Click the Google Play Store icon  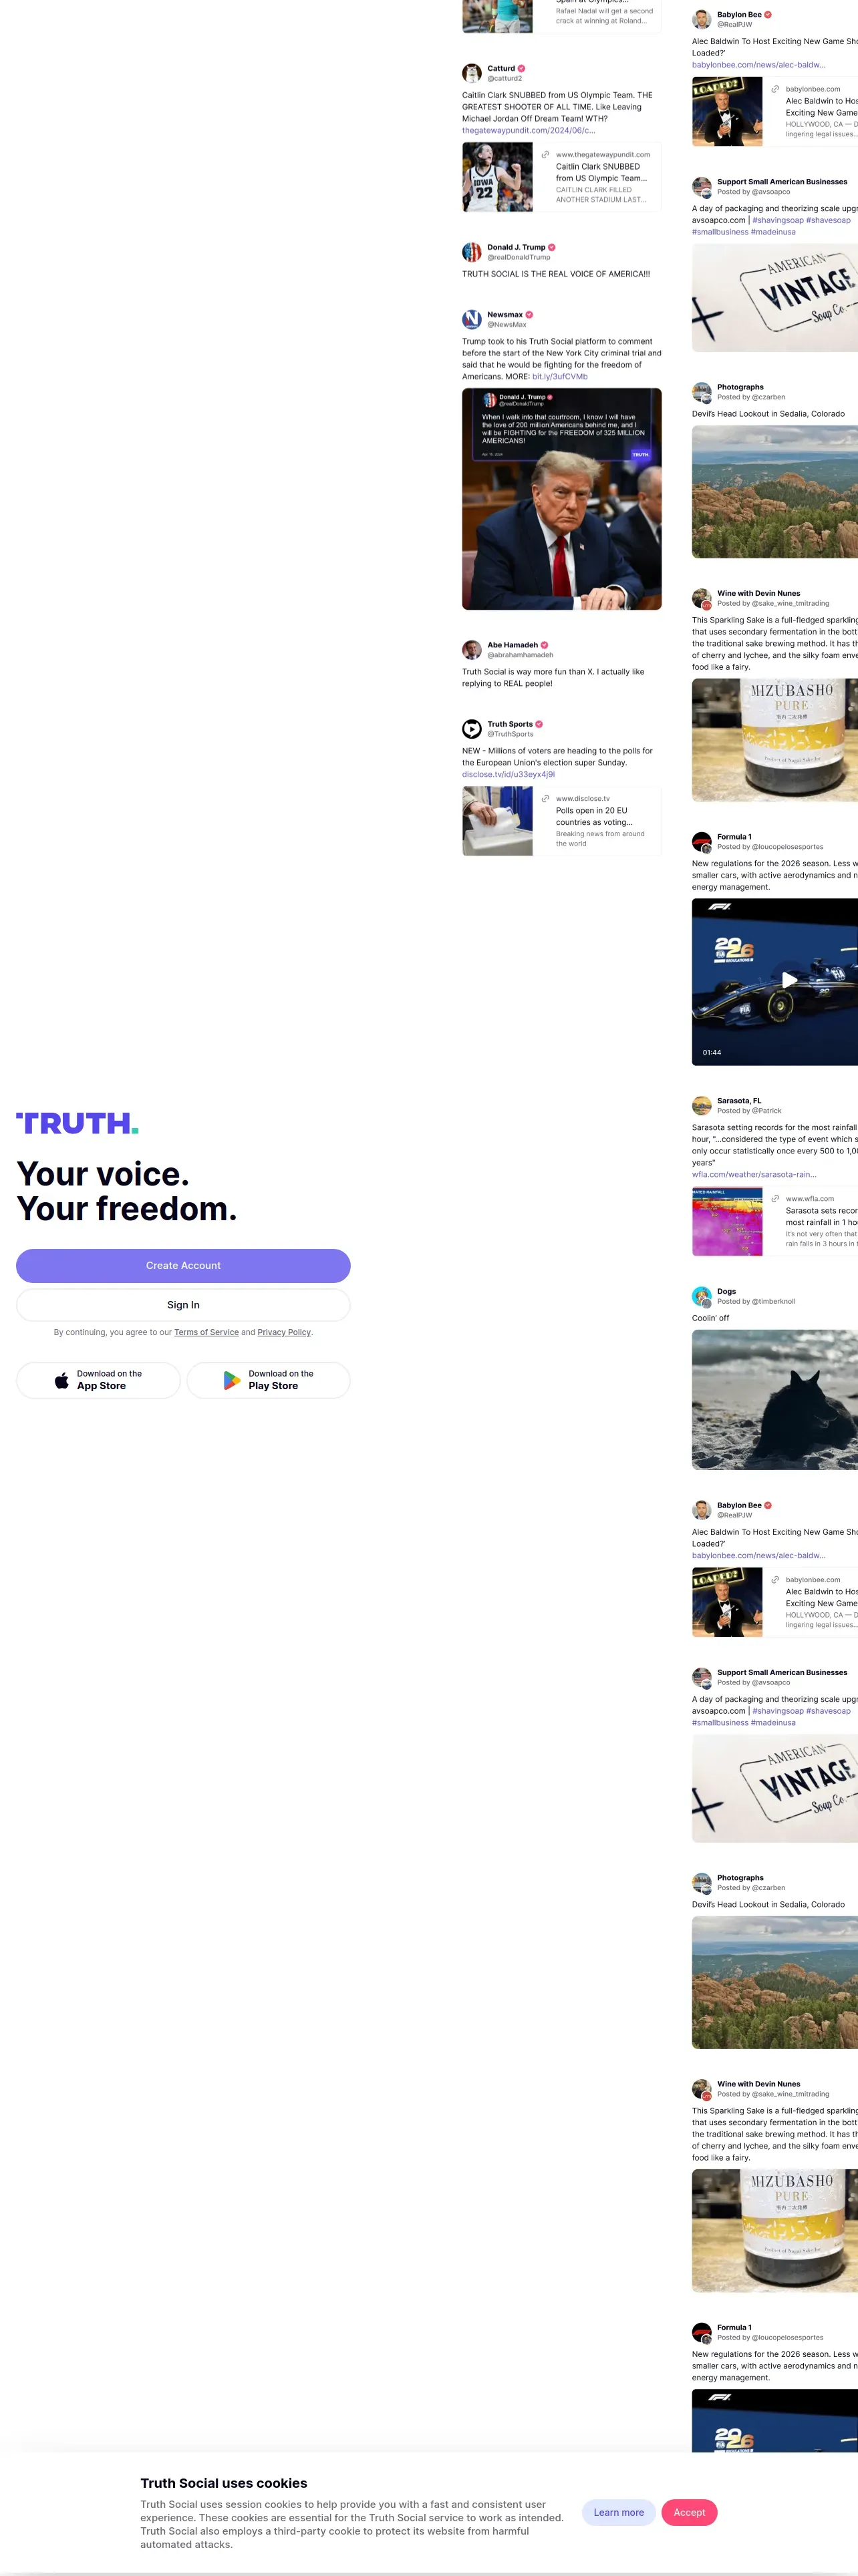[231, 1380]
